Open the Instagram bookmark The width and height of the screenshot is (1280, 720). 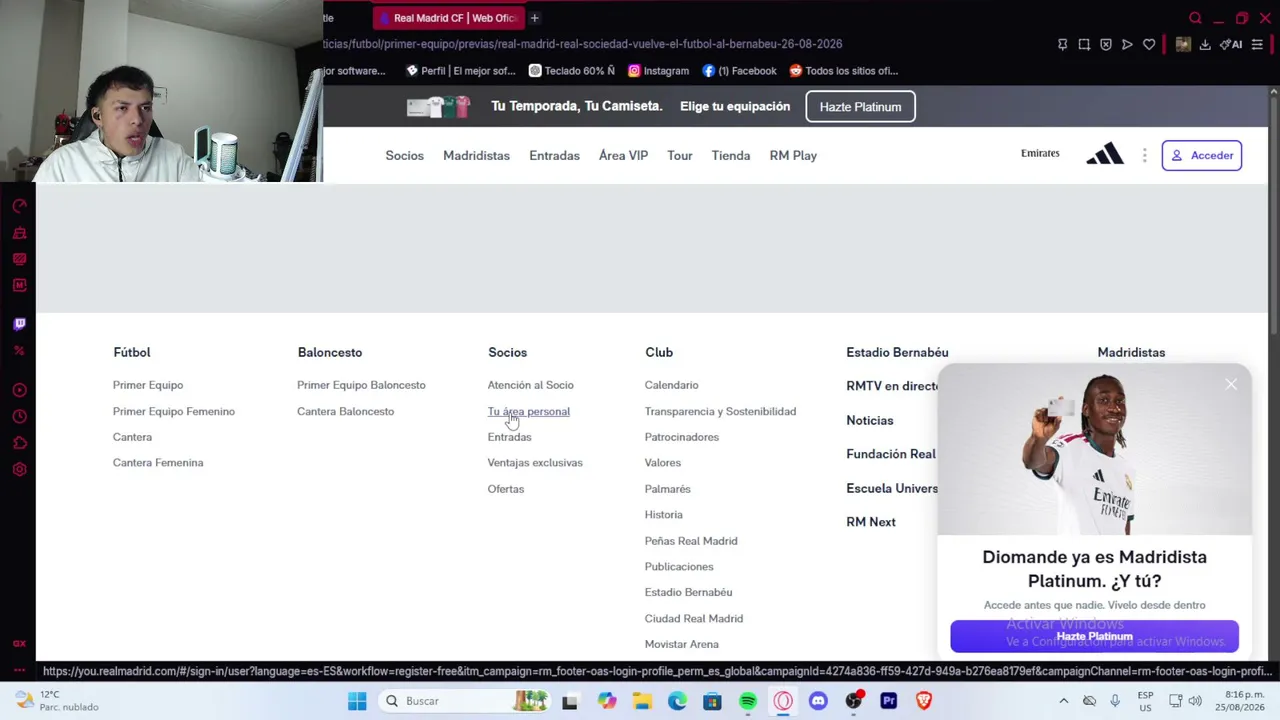point(658,71)
